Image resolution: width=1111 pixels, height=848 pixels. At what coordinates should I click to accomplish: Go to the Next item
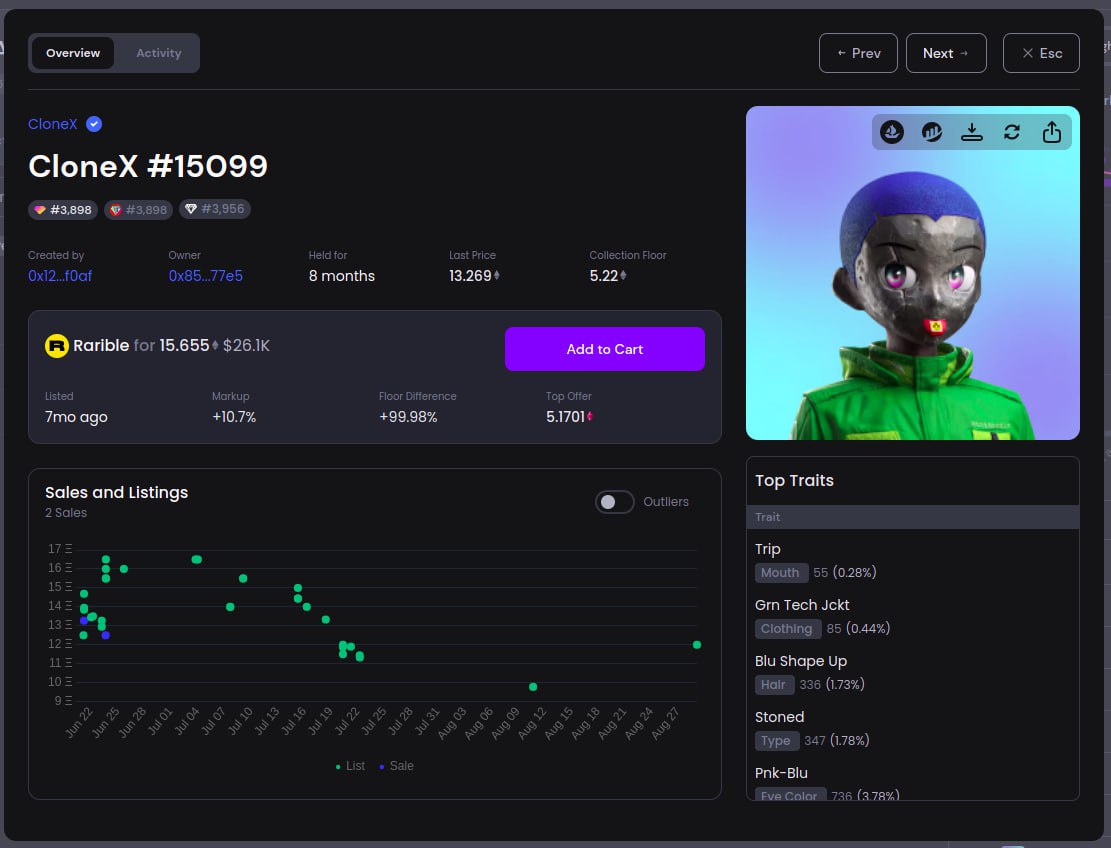coord(946,53)
